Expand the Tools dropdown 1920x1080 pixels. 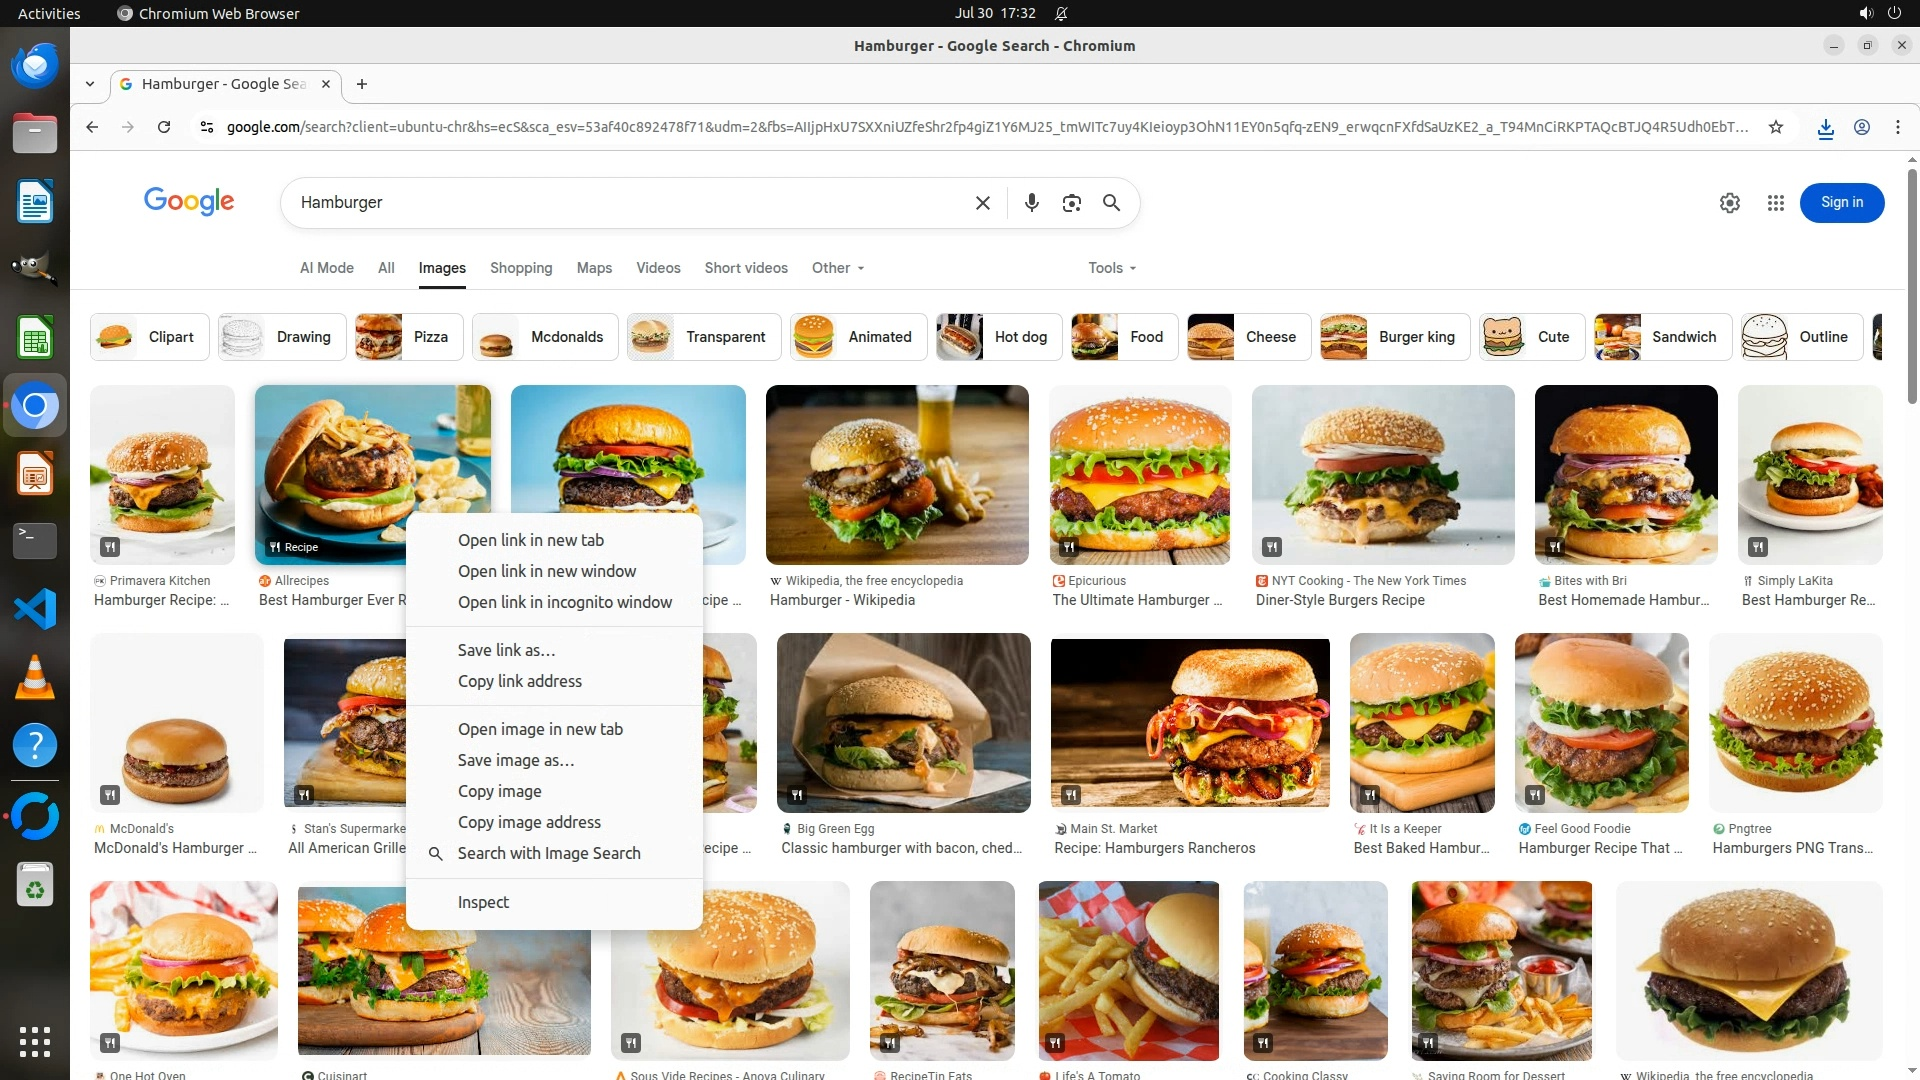pos(1112,268)
